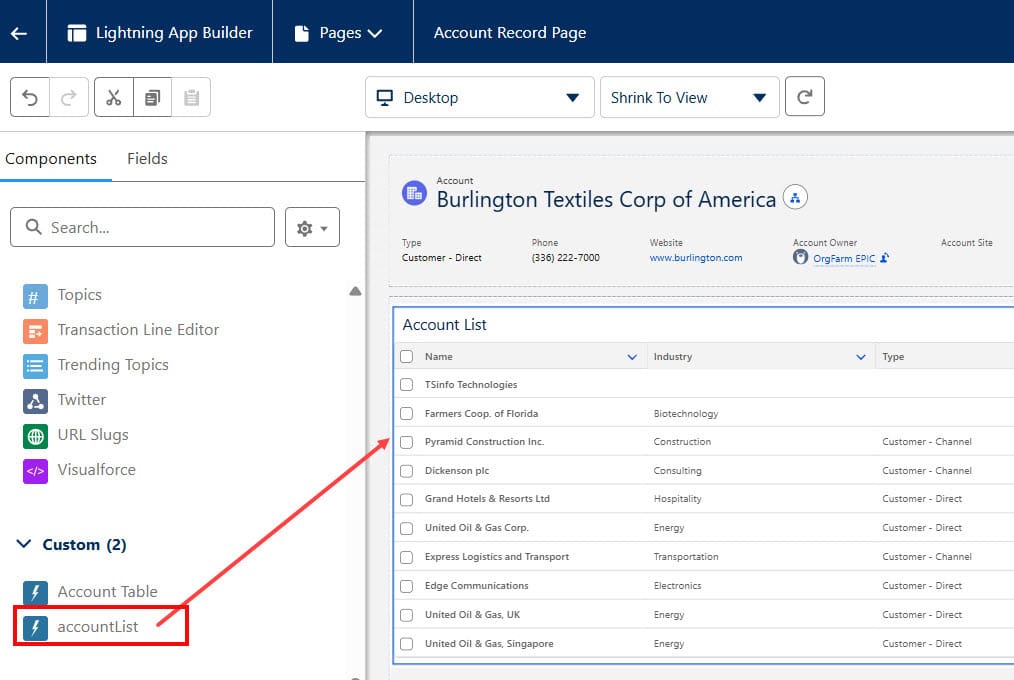Image resolution: width=1014 pixels, height=680 pixels.
Task: Select the Undo icon
Action: coord(30,97)
